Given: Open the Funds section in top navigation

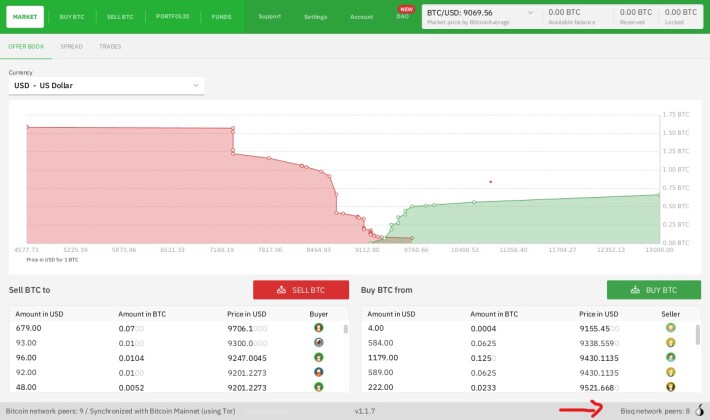Looking at the screenshot, I should 221,17.
